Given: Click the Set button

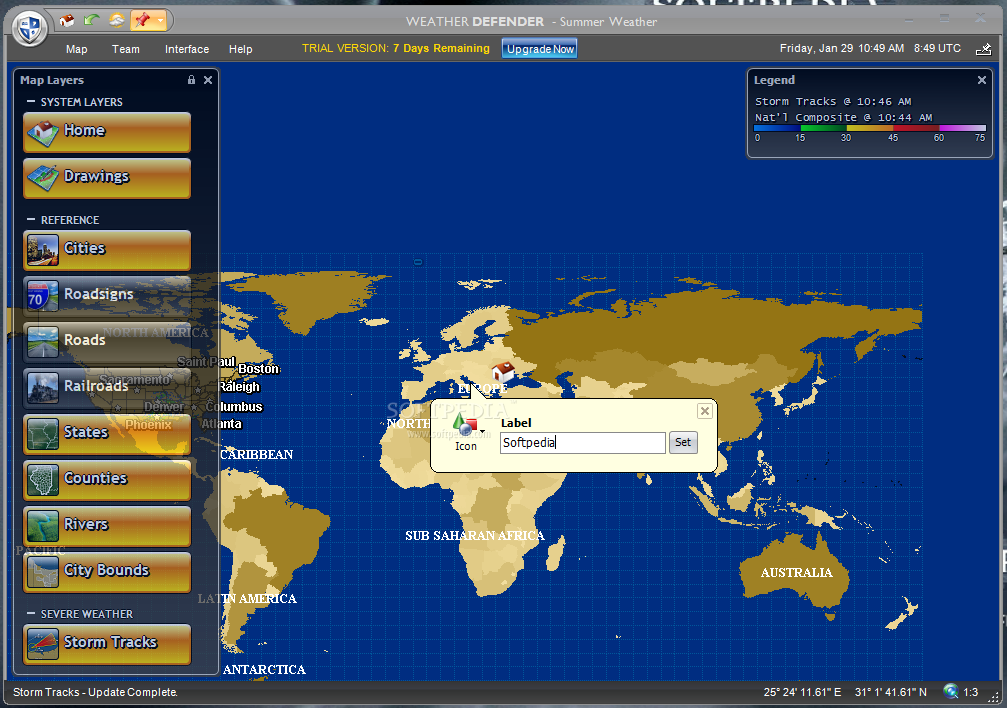Looking at the screenshot, I should coord(683,442).
